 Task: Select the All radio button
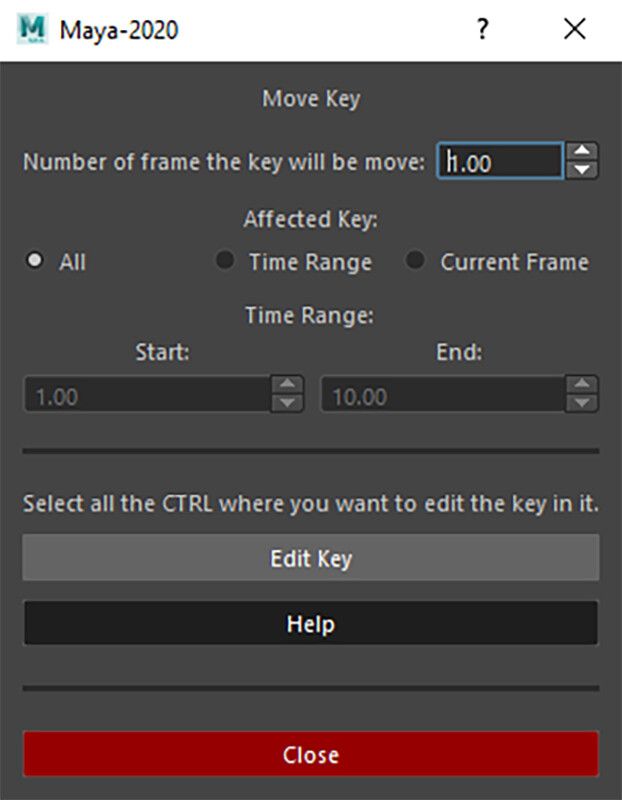[x=33, y=262]
